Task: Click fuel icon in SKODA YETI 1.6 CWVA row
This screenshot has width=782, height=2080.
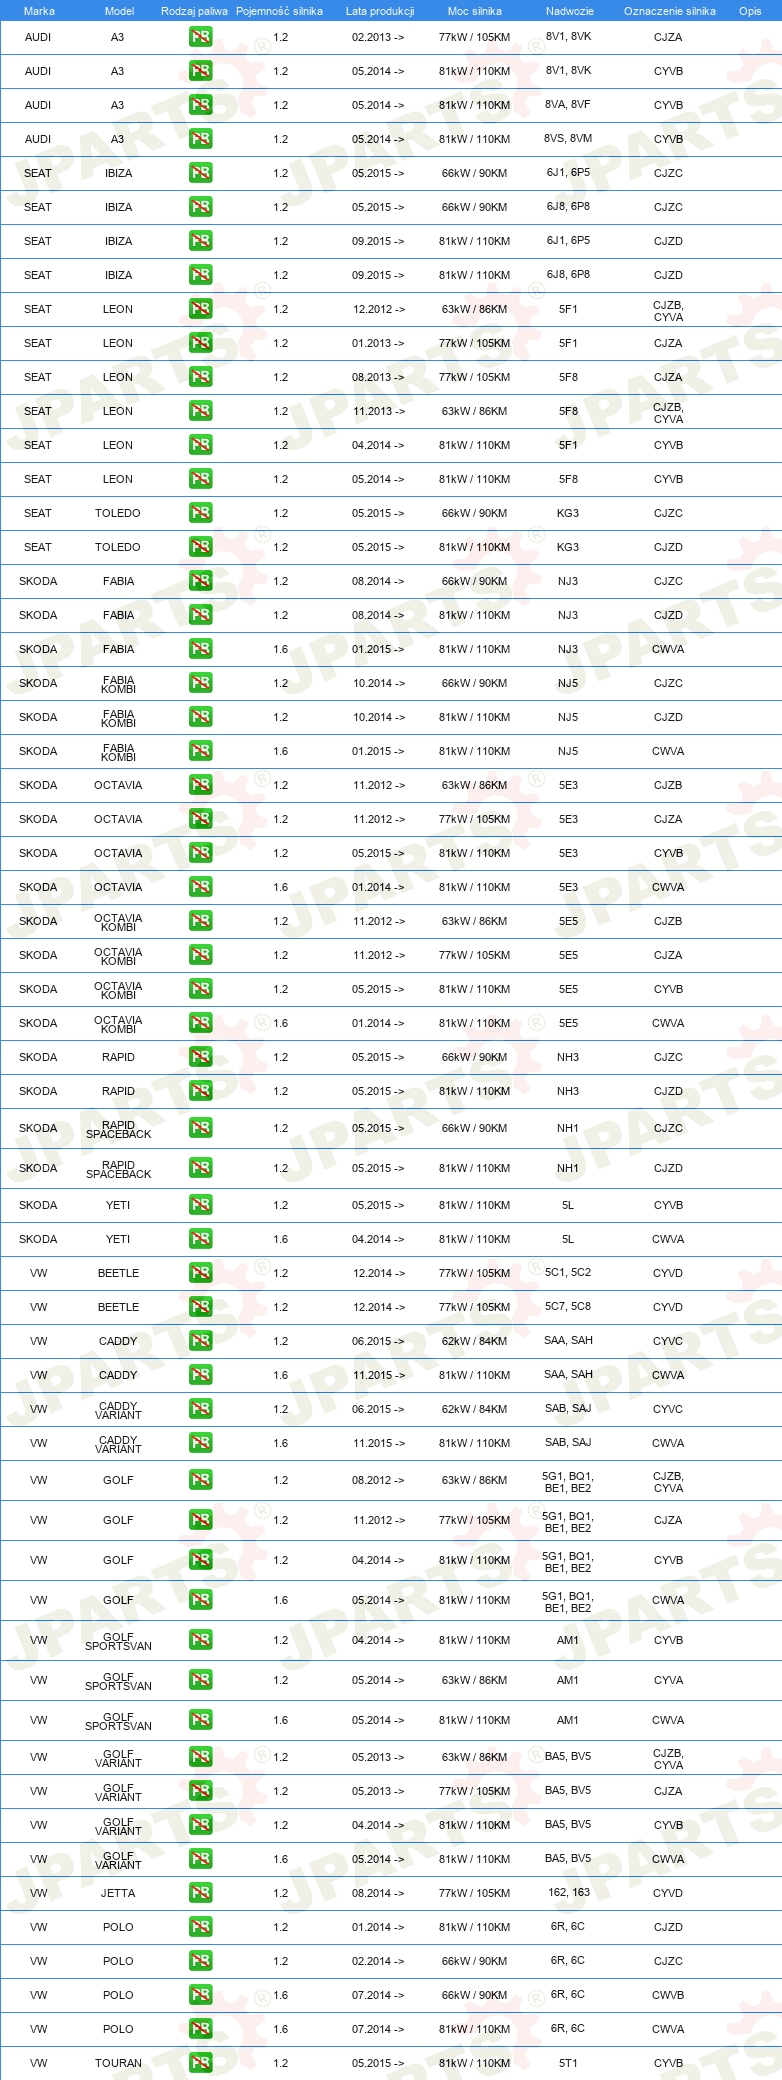Action: click(200, 1239)
